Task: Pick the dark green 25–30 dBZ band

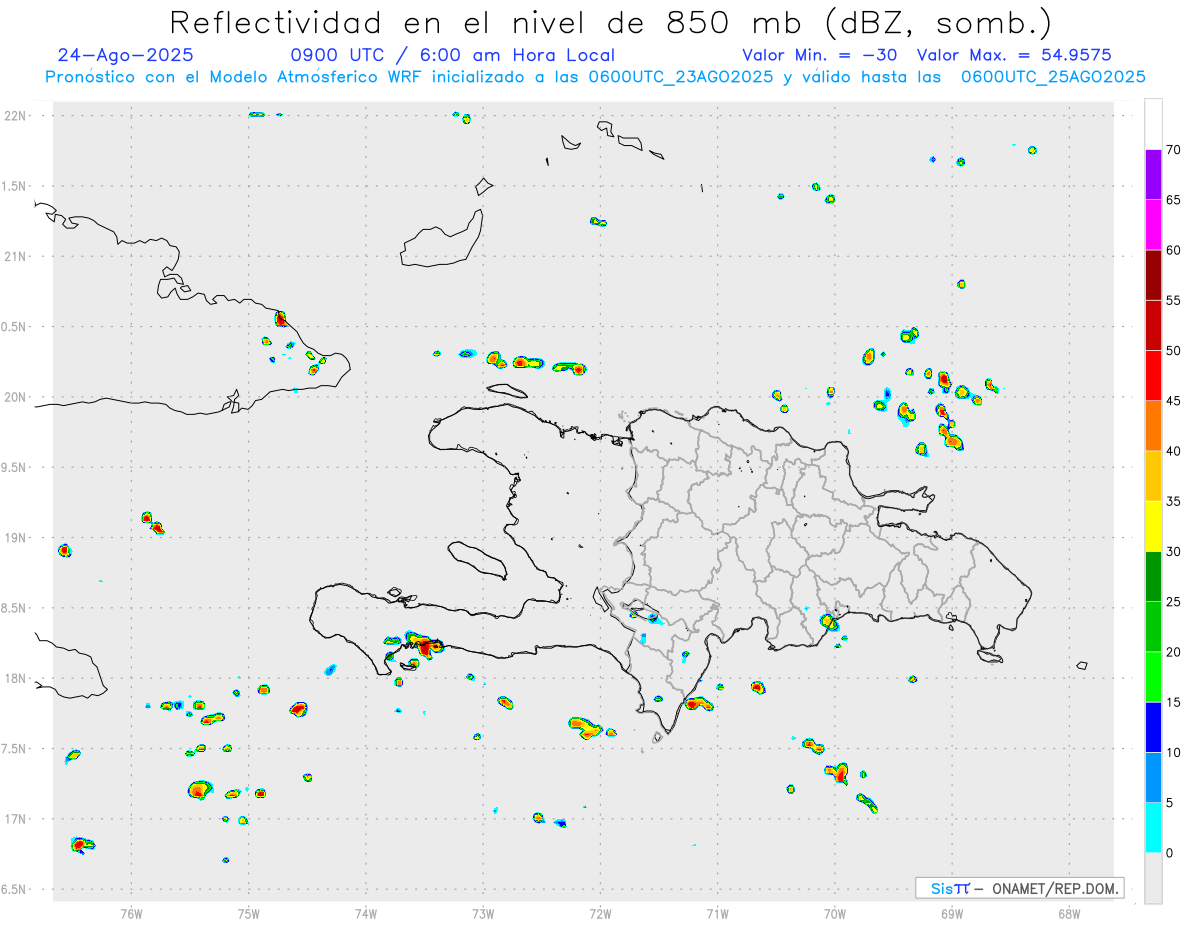Action: click(x=1153, y=577)
